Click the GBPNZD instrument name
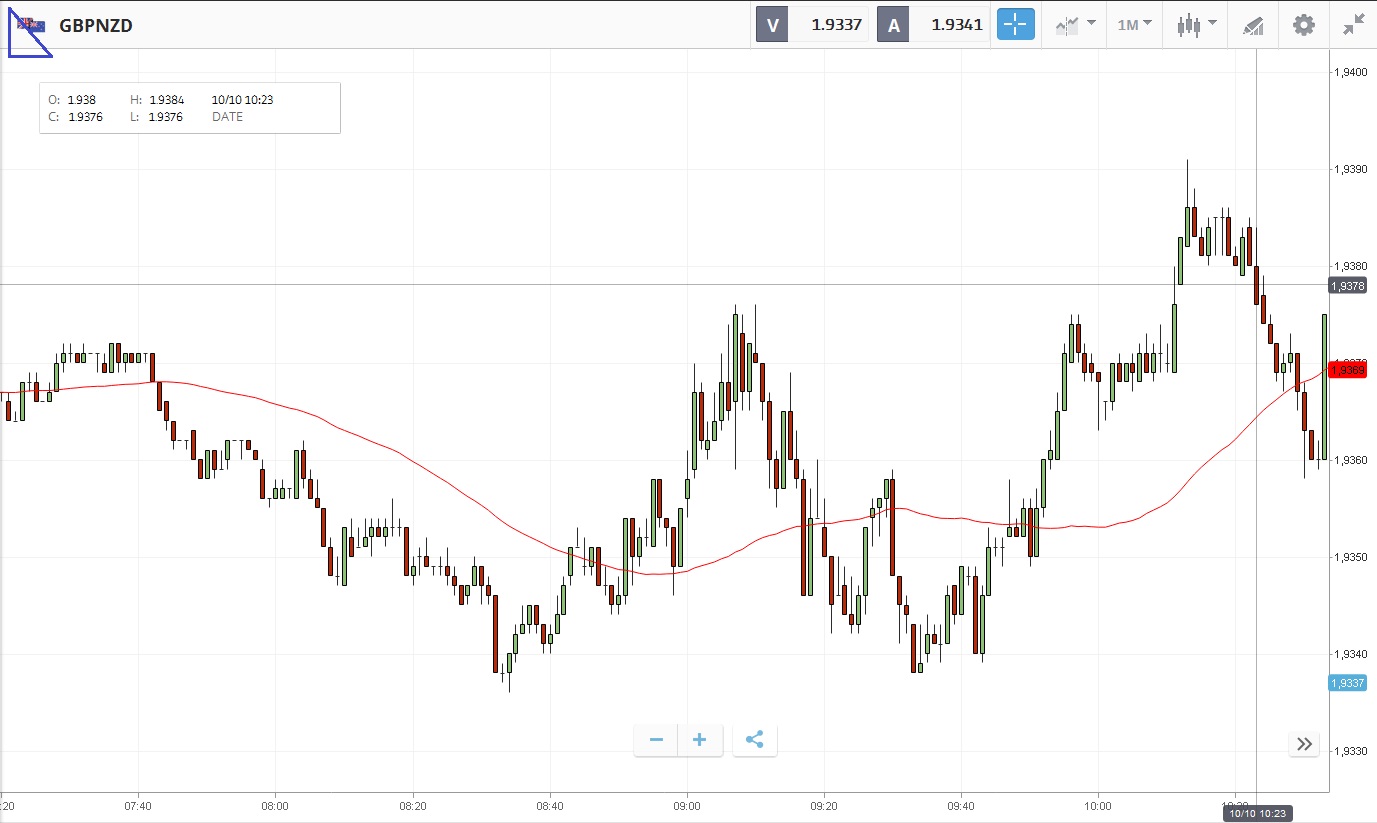 click(x=96, y=25)
